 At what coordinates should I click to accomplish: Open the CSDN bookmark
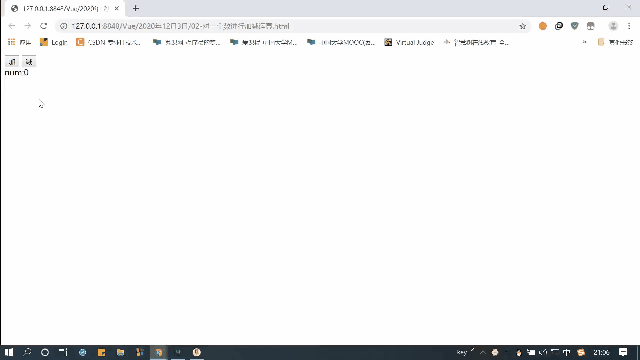(109, 42)
